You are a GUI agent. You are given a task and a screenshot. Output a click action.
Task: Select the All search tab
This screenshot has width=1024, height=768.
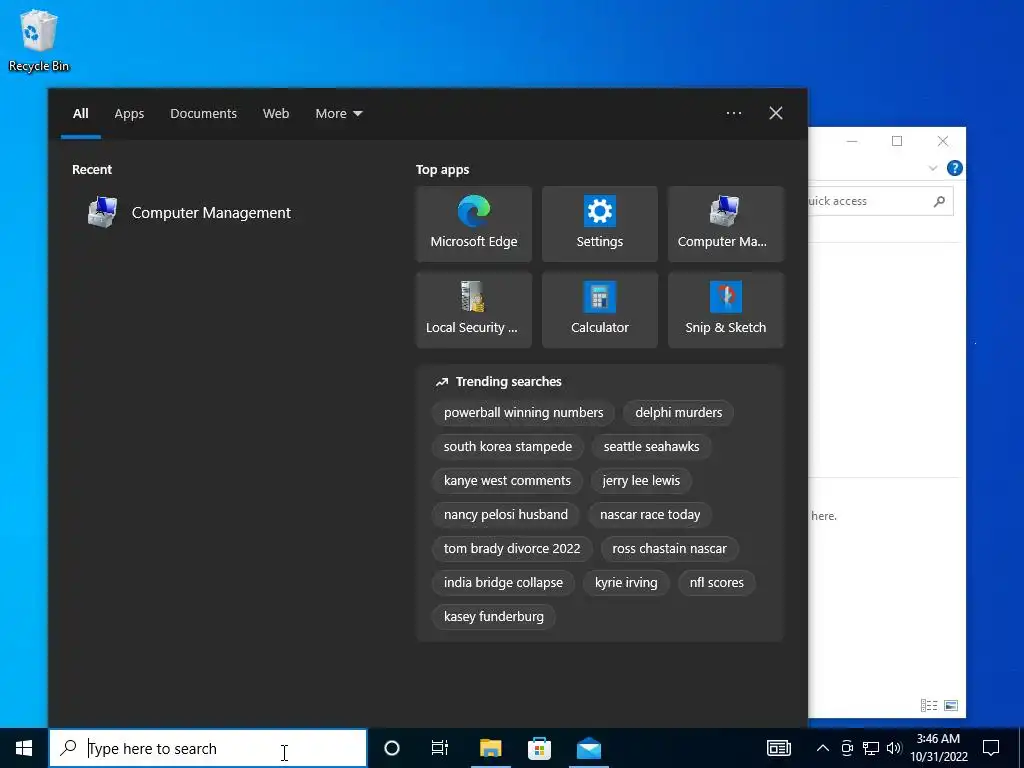click(x=80, y=114)
